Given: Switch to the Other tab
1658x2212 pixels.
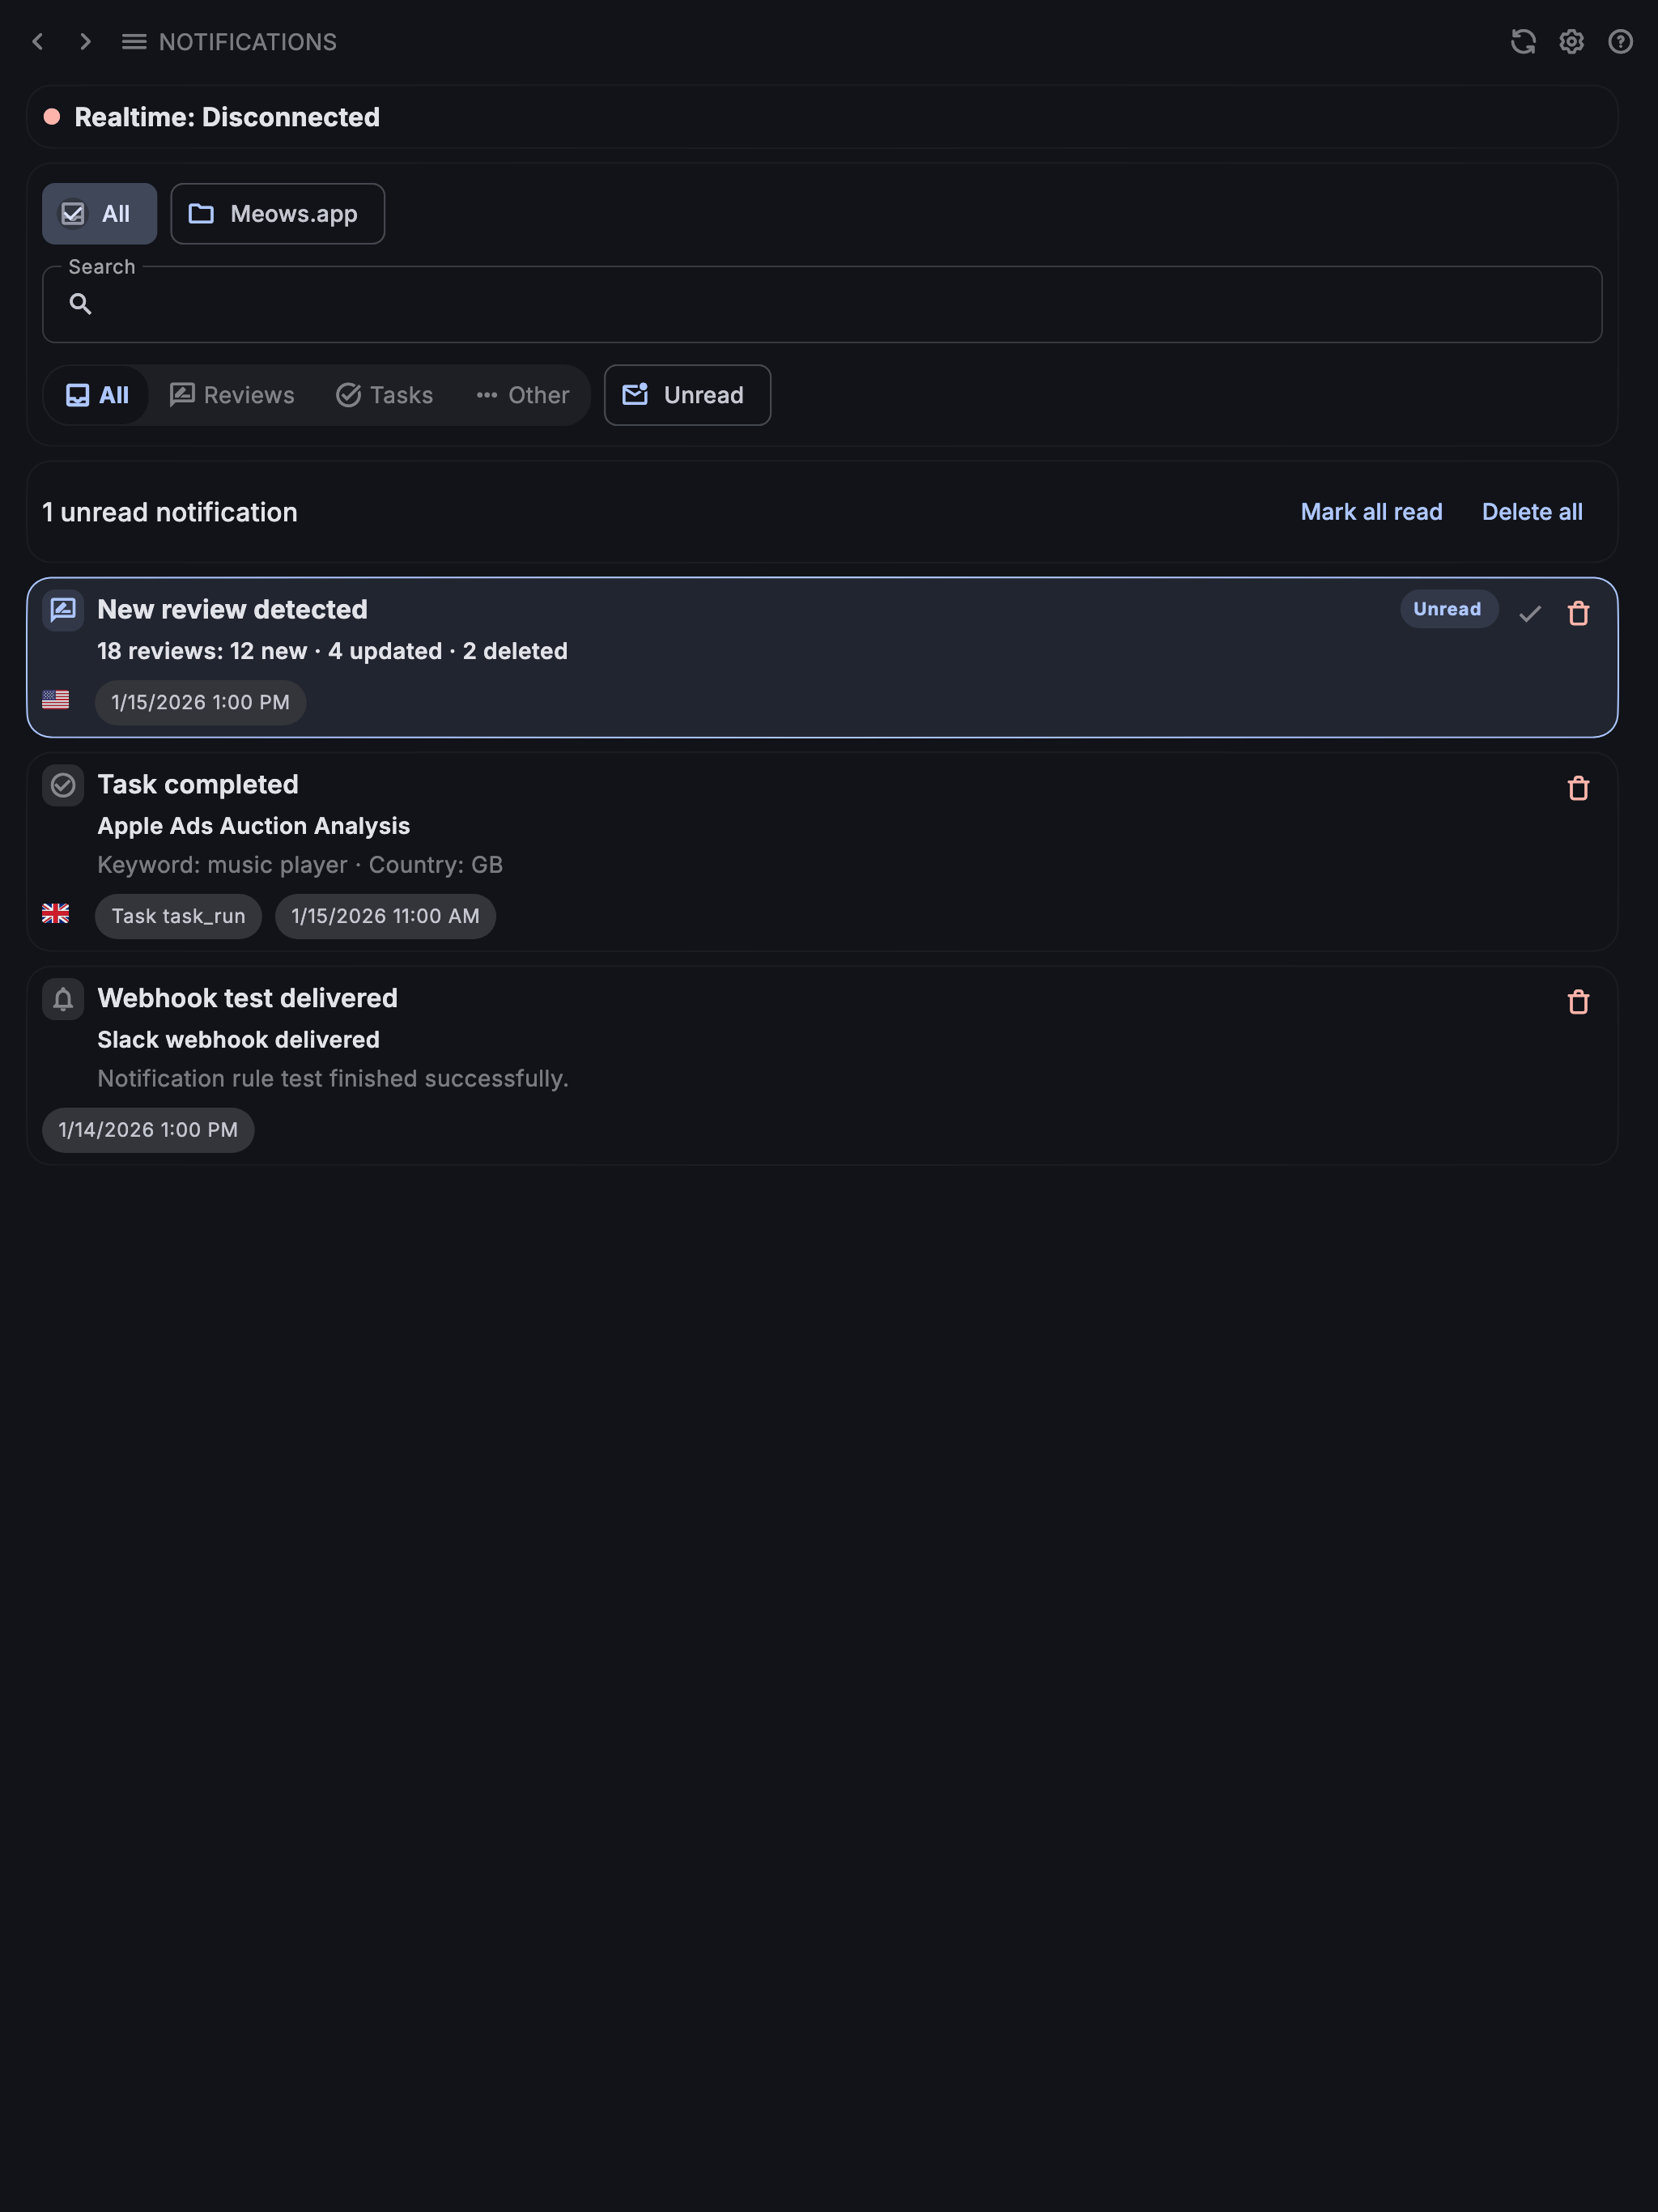Looking at the screenshot, I should 523,395.
